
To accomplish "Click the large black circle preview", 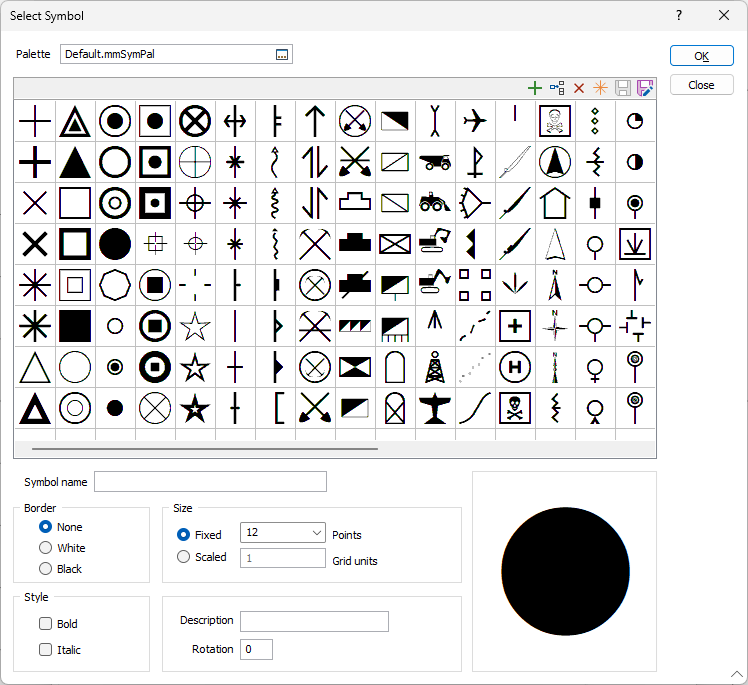I will point(565,571).
